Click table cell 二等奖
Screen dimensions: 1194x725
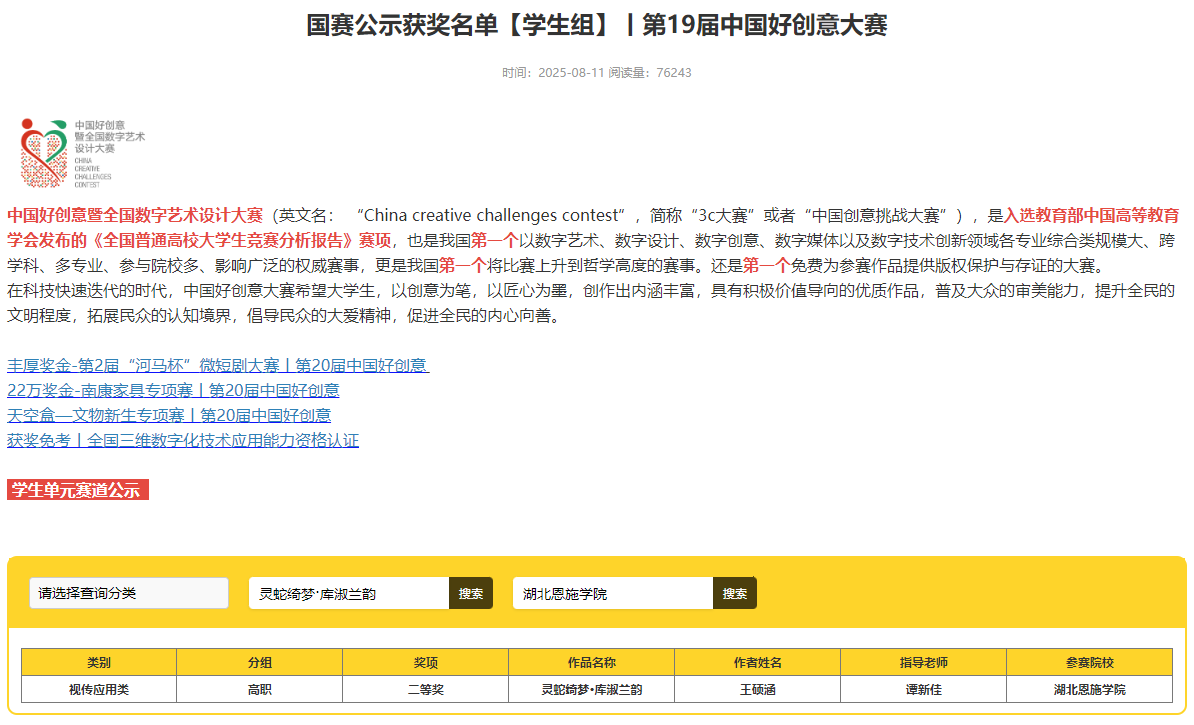426,689
